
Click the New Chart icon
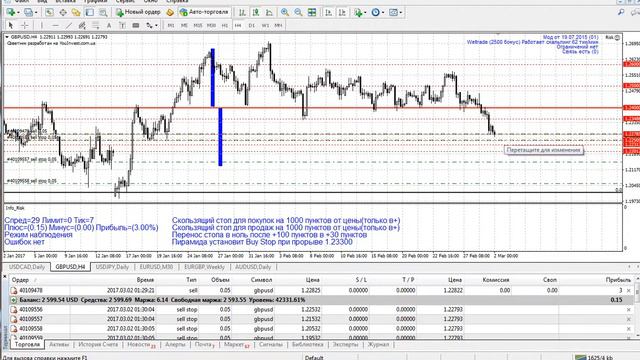[10, 12]
